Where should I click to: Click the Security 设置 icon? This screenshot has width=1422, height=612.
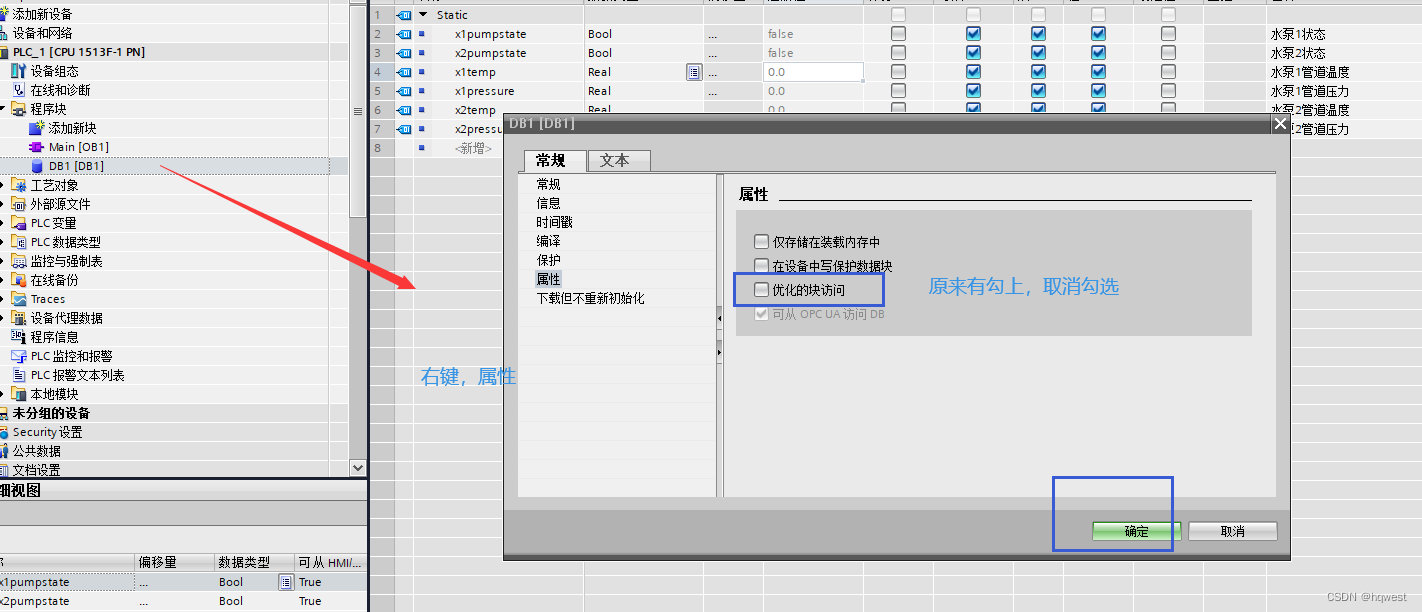point(5,432)
